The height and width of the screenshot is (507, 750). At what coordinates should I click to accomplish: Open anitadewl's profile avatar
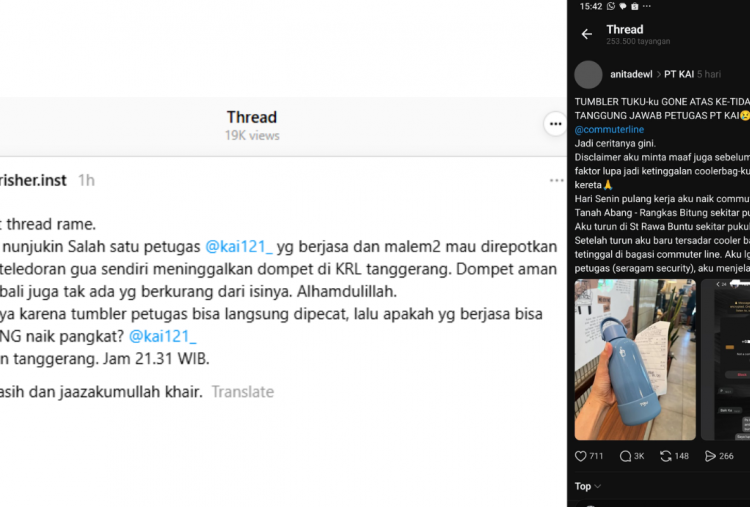tap(588, 75)
